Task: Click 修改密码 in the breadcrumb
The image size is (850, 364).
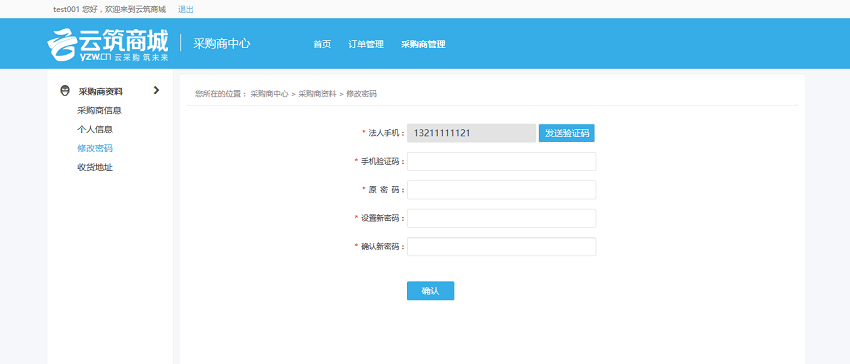Action: (362, 94)
